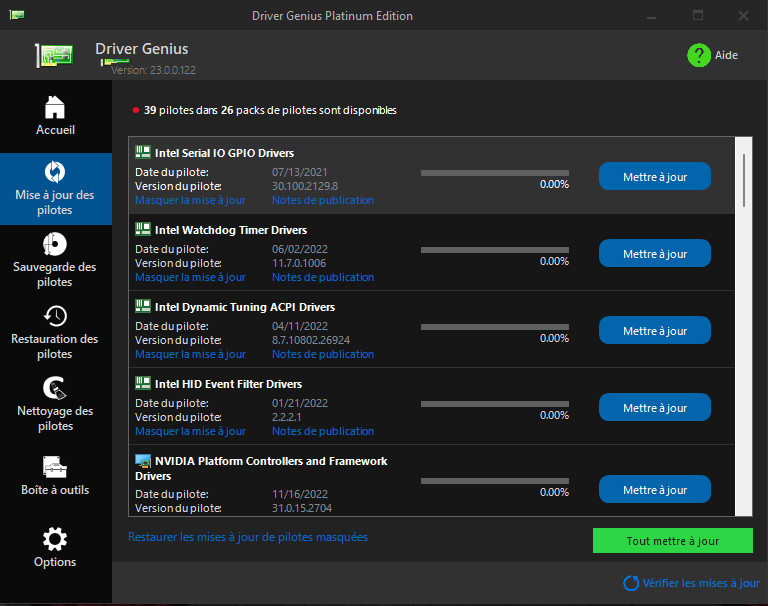Update Intel Serial IO GPIO Drivers
768x606 pixels.
point(655,176)
